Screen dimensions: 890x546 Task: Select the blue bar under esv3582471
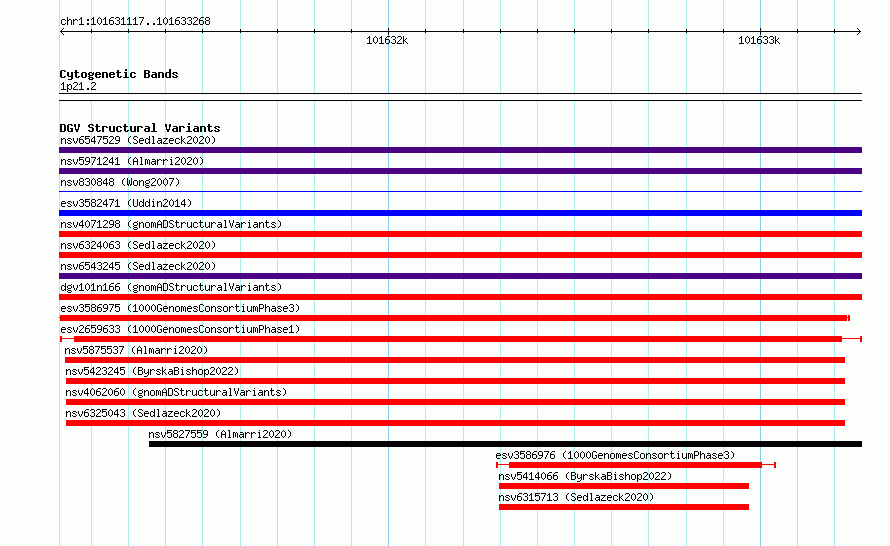pos(460,213)
